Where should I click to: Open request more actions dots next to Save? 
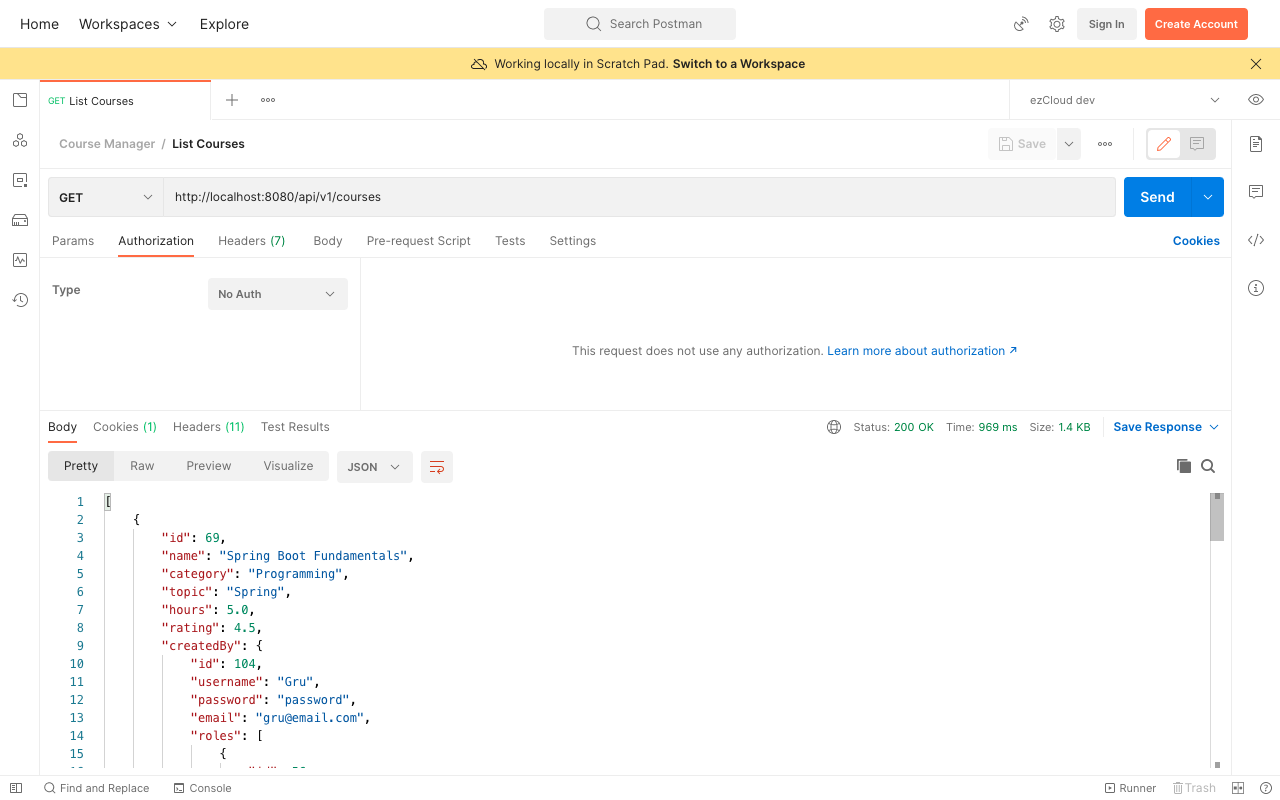tap(1105, 144)
